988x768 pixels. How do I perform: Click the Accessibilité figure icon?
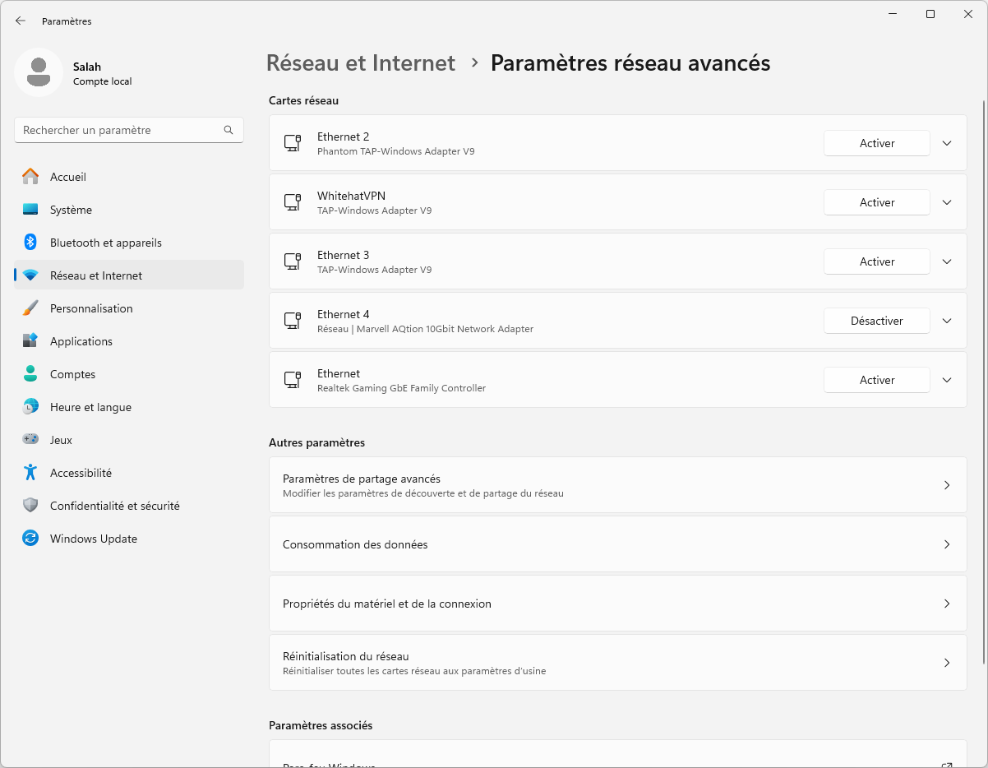point(30,472)
